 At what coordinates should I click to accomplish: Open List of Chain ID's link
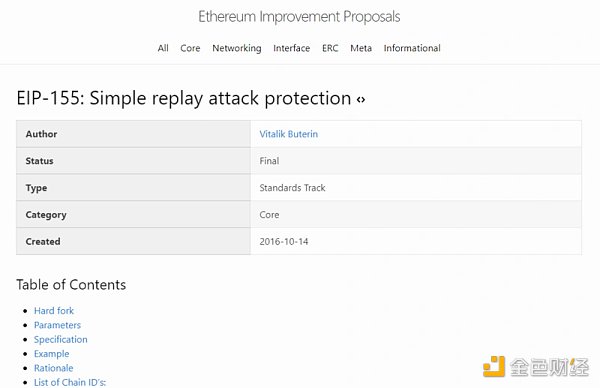tap(70, 382)
